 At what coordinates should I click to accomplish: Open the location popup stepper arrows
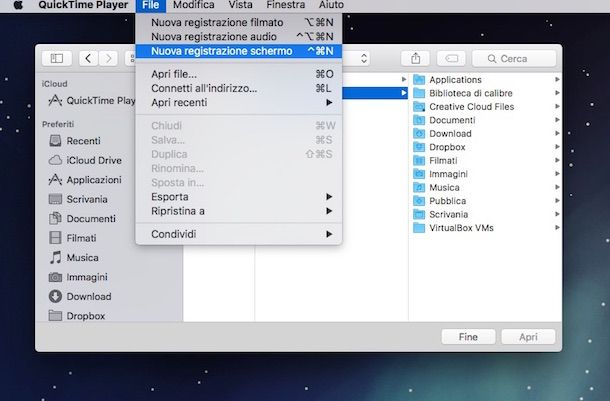(x=364, y=59)
